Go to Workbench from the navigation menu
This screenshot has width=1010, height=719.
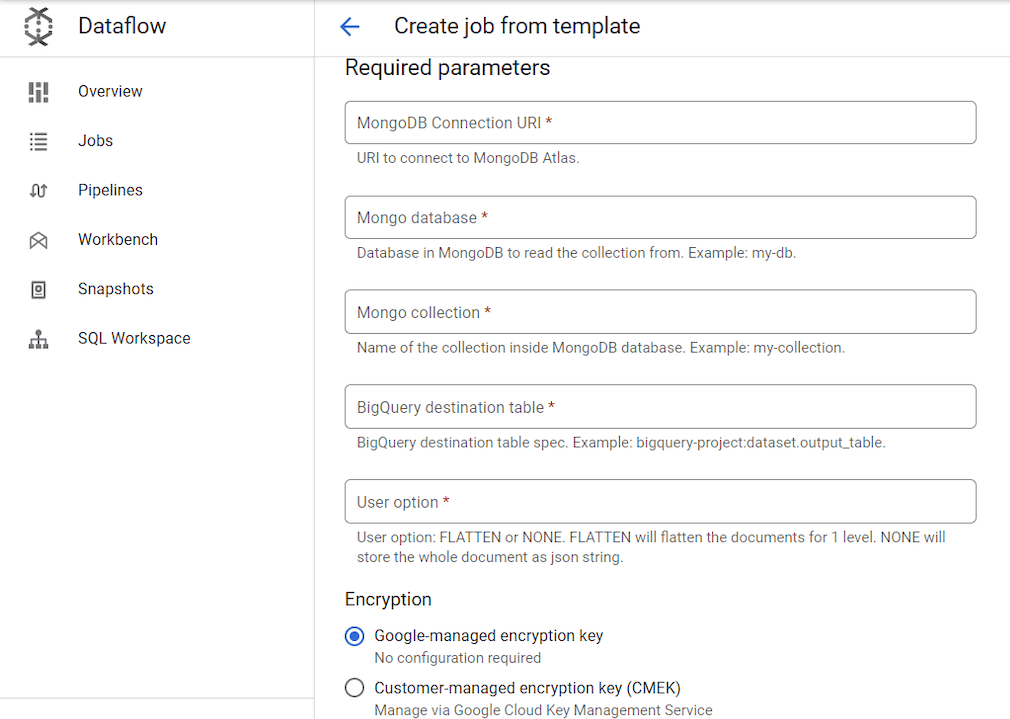click(x=117, y=239)
